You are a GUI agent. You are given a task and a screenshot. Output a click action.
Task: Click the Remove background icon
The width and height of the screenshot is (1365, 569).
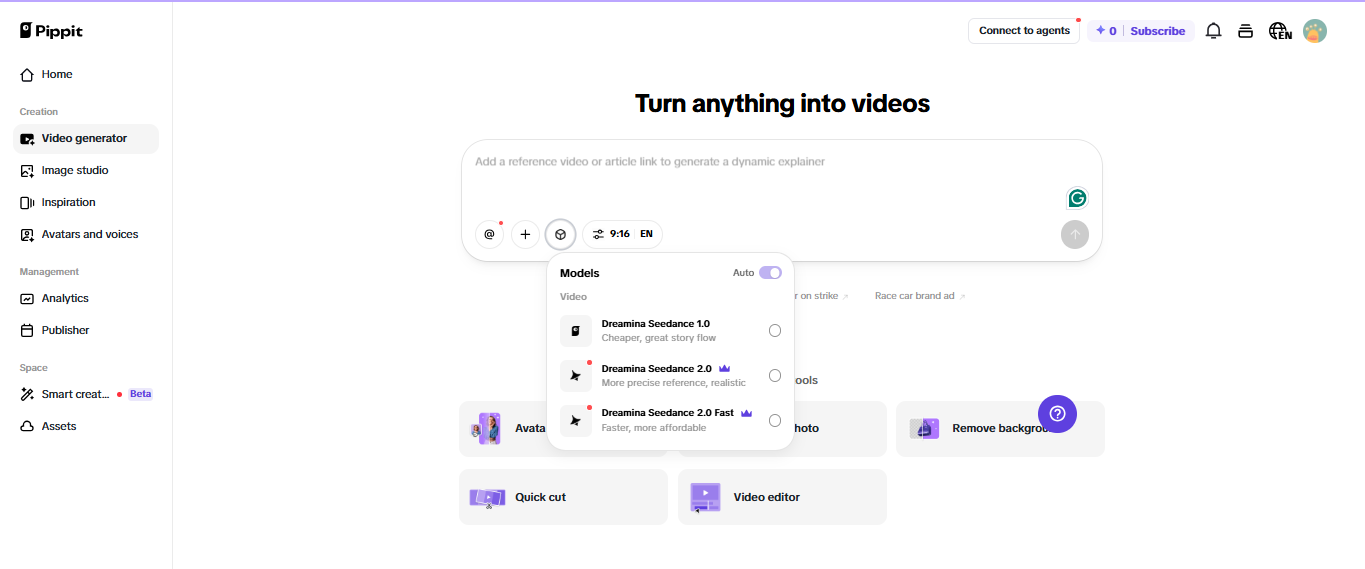pos(924,428)
